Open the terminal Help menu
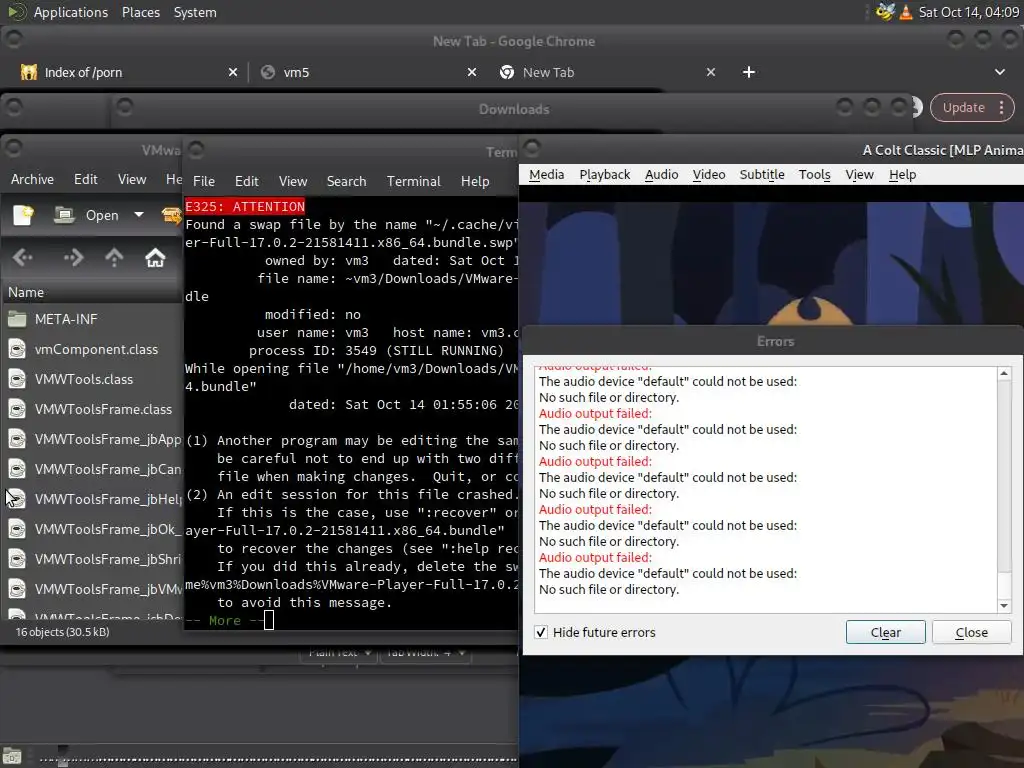1024x768 pixels. coord(475,181)
